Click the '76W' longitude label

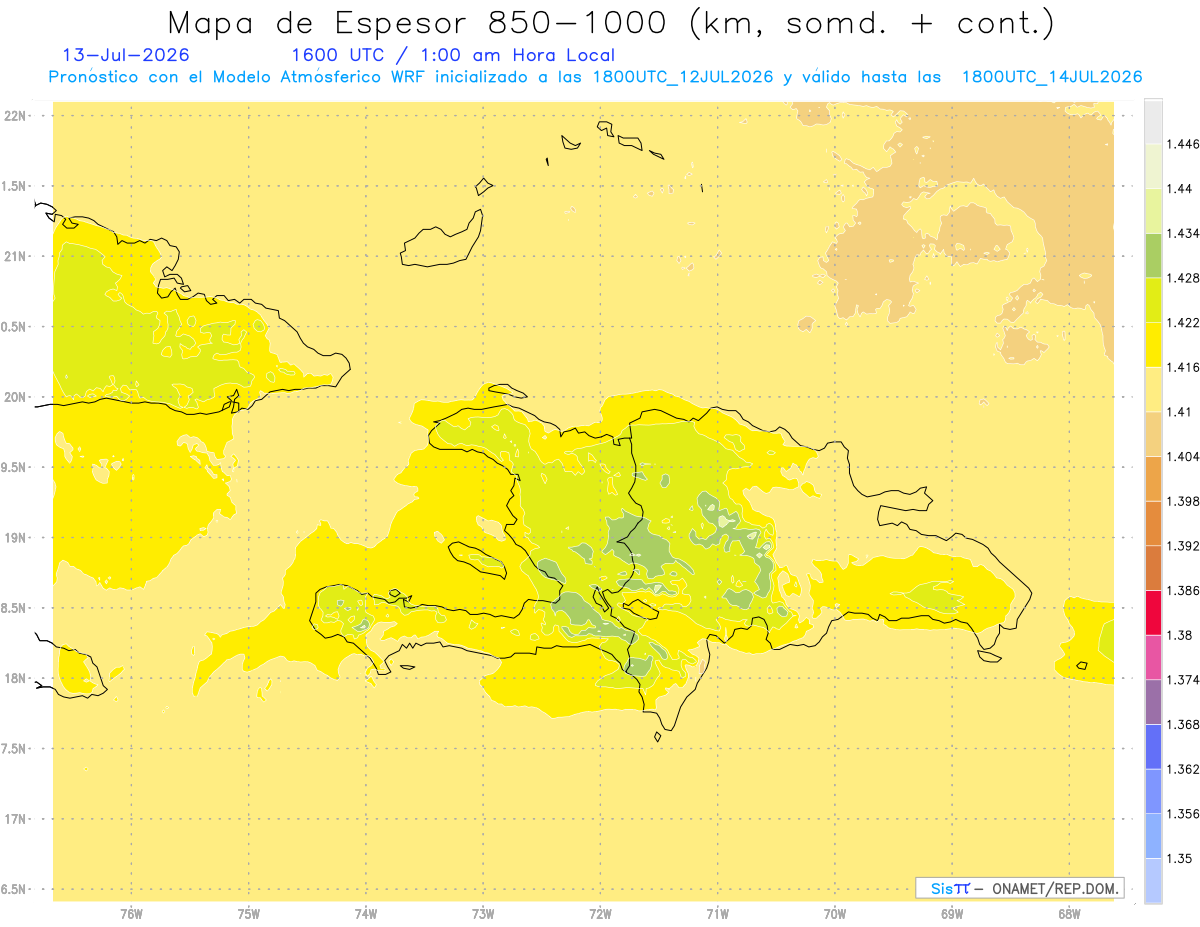tap(131, 914)
